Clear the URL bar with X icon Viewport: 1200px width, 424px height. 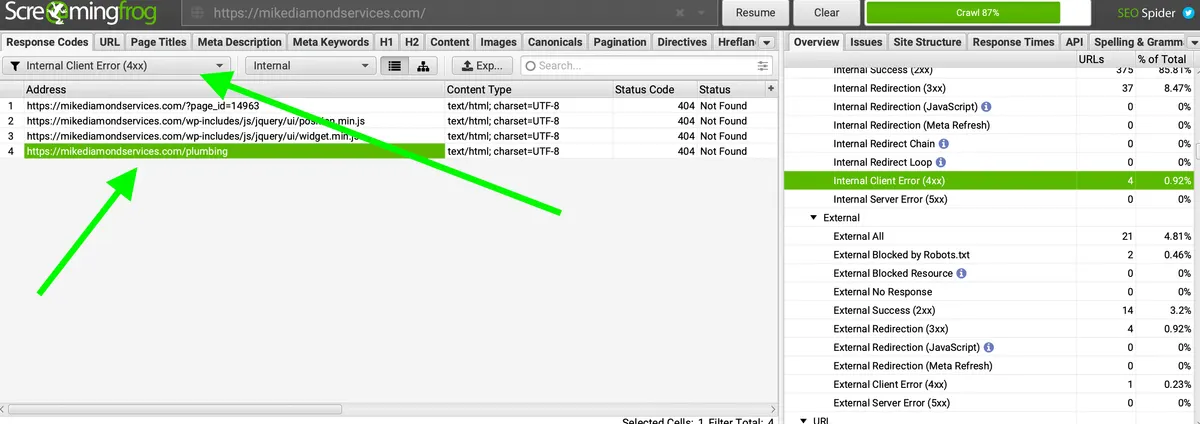point(680,14)
